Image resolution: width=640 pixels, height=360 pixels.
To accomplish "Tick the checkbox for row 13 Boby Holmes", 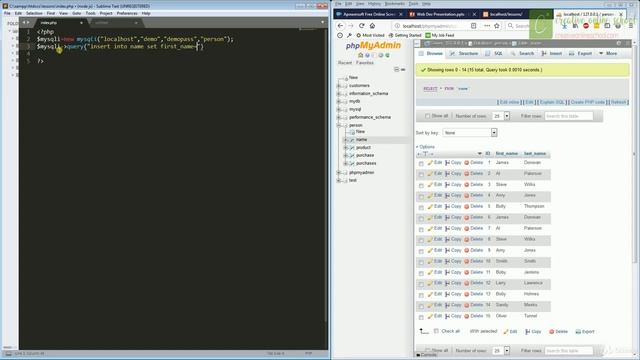I will coord(421,295).
